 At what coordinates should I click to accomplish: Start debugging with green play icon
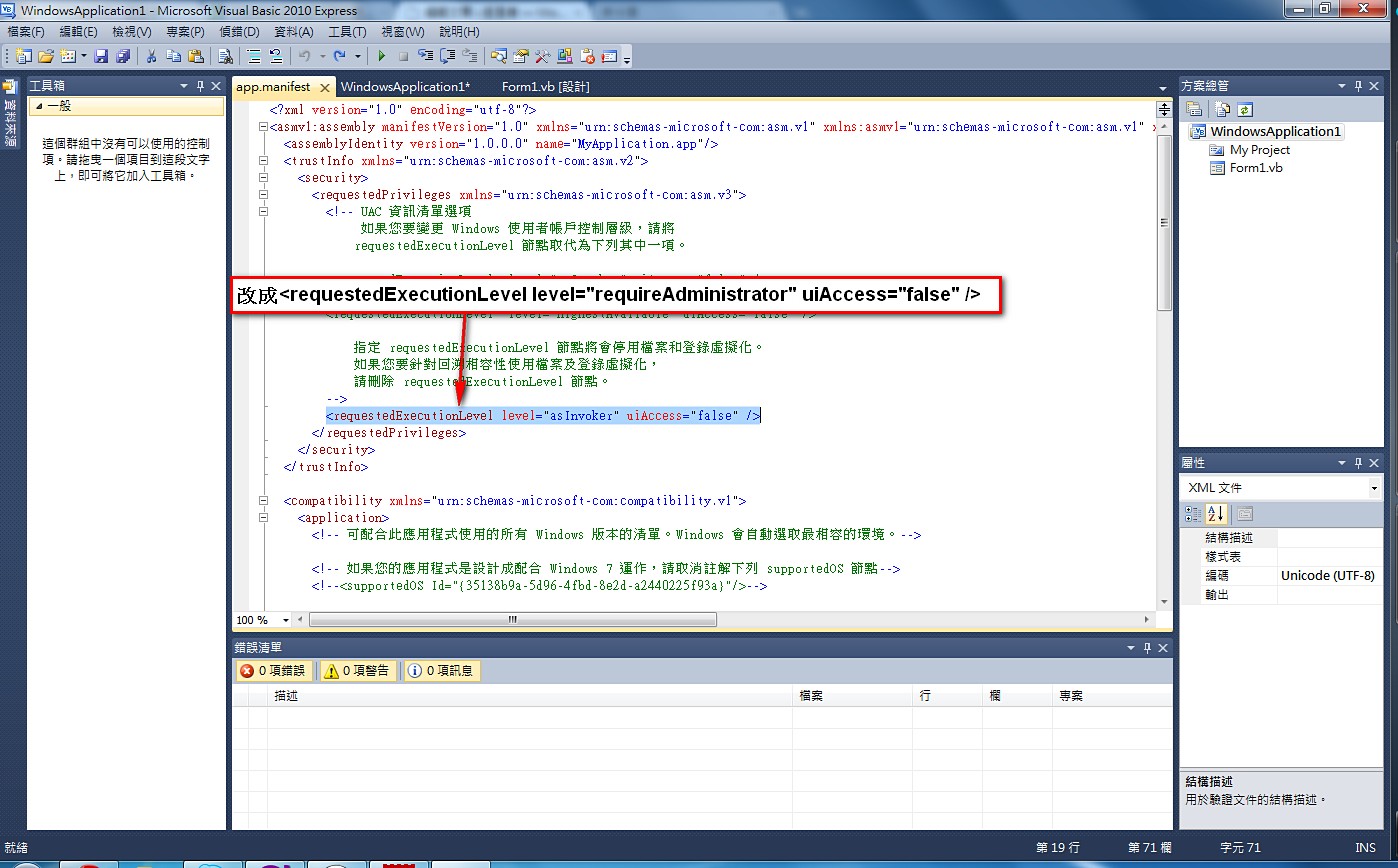(x=381, y=56)
